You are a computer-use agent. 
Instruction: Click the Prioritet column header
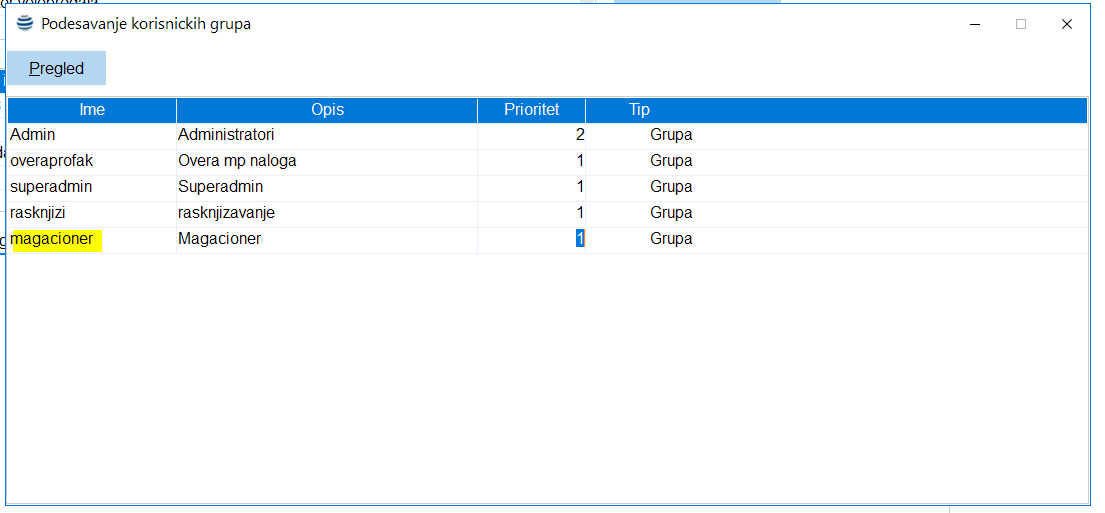click(x=531, y=110)
